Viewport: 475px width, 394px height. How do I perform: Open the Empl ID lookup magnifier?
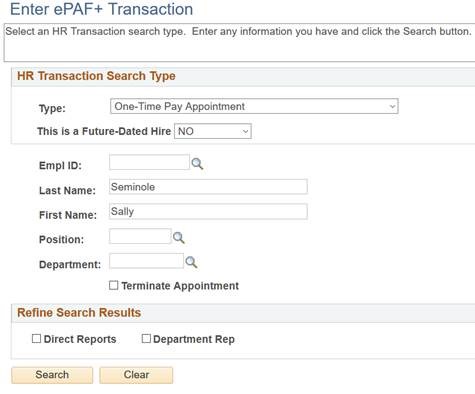pos(197,164)
